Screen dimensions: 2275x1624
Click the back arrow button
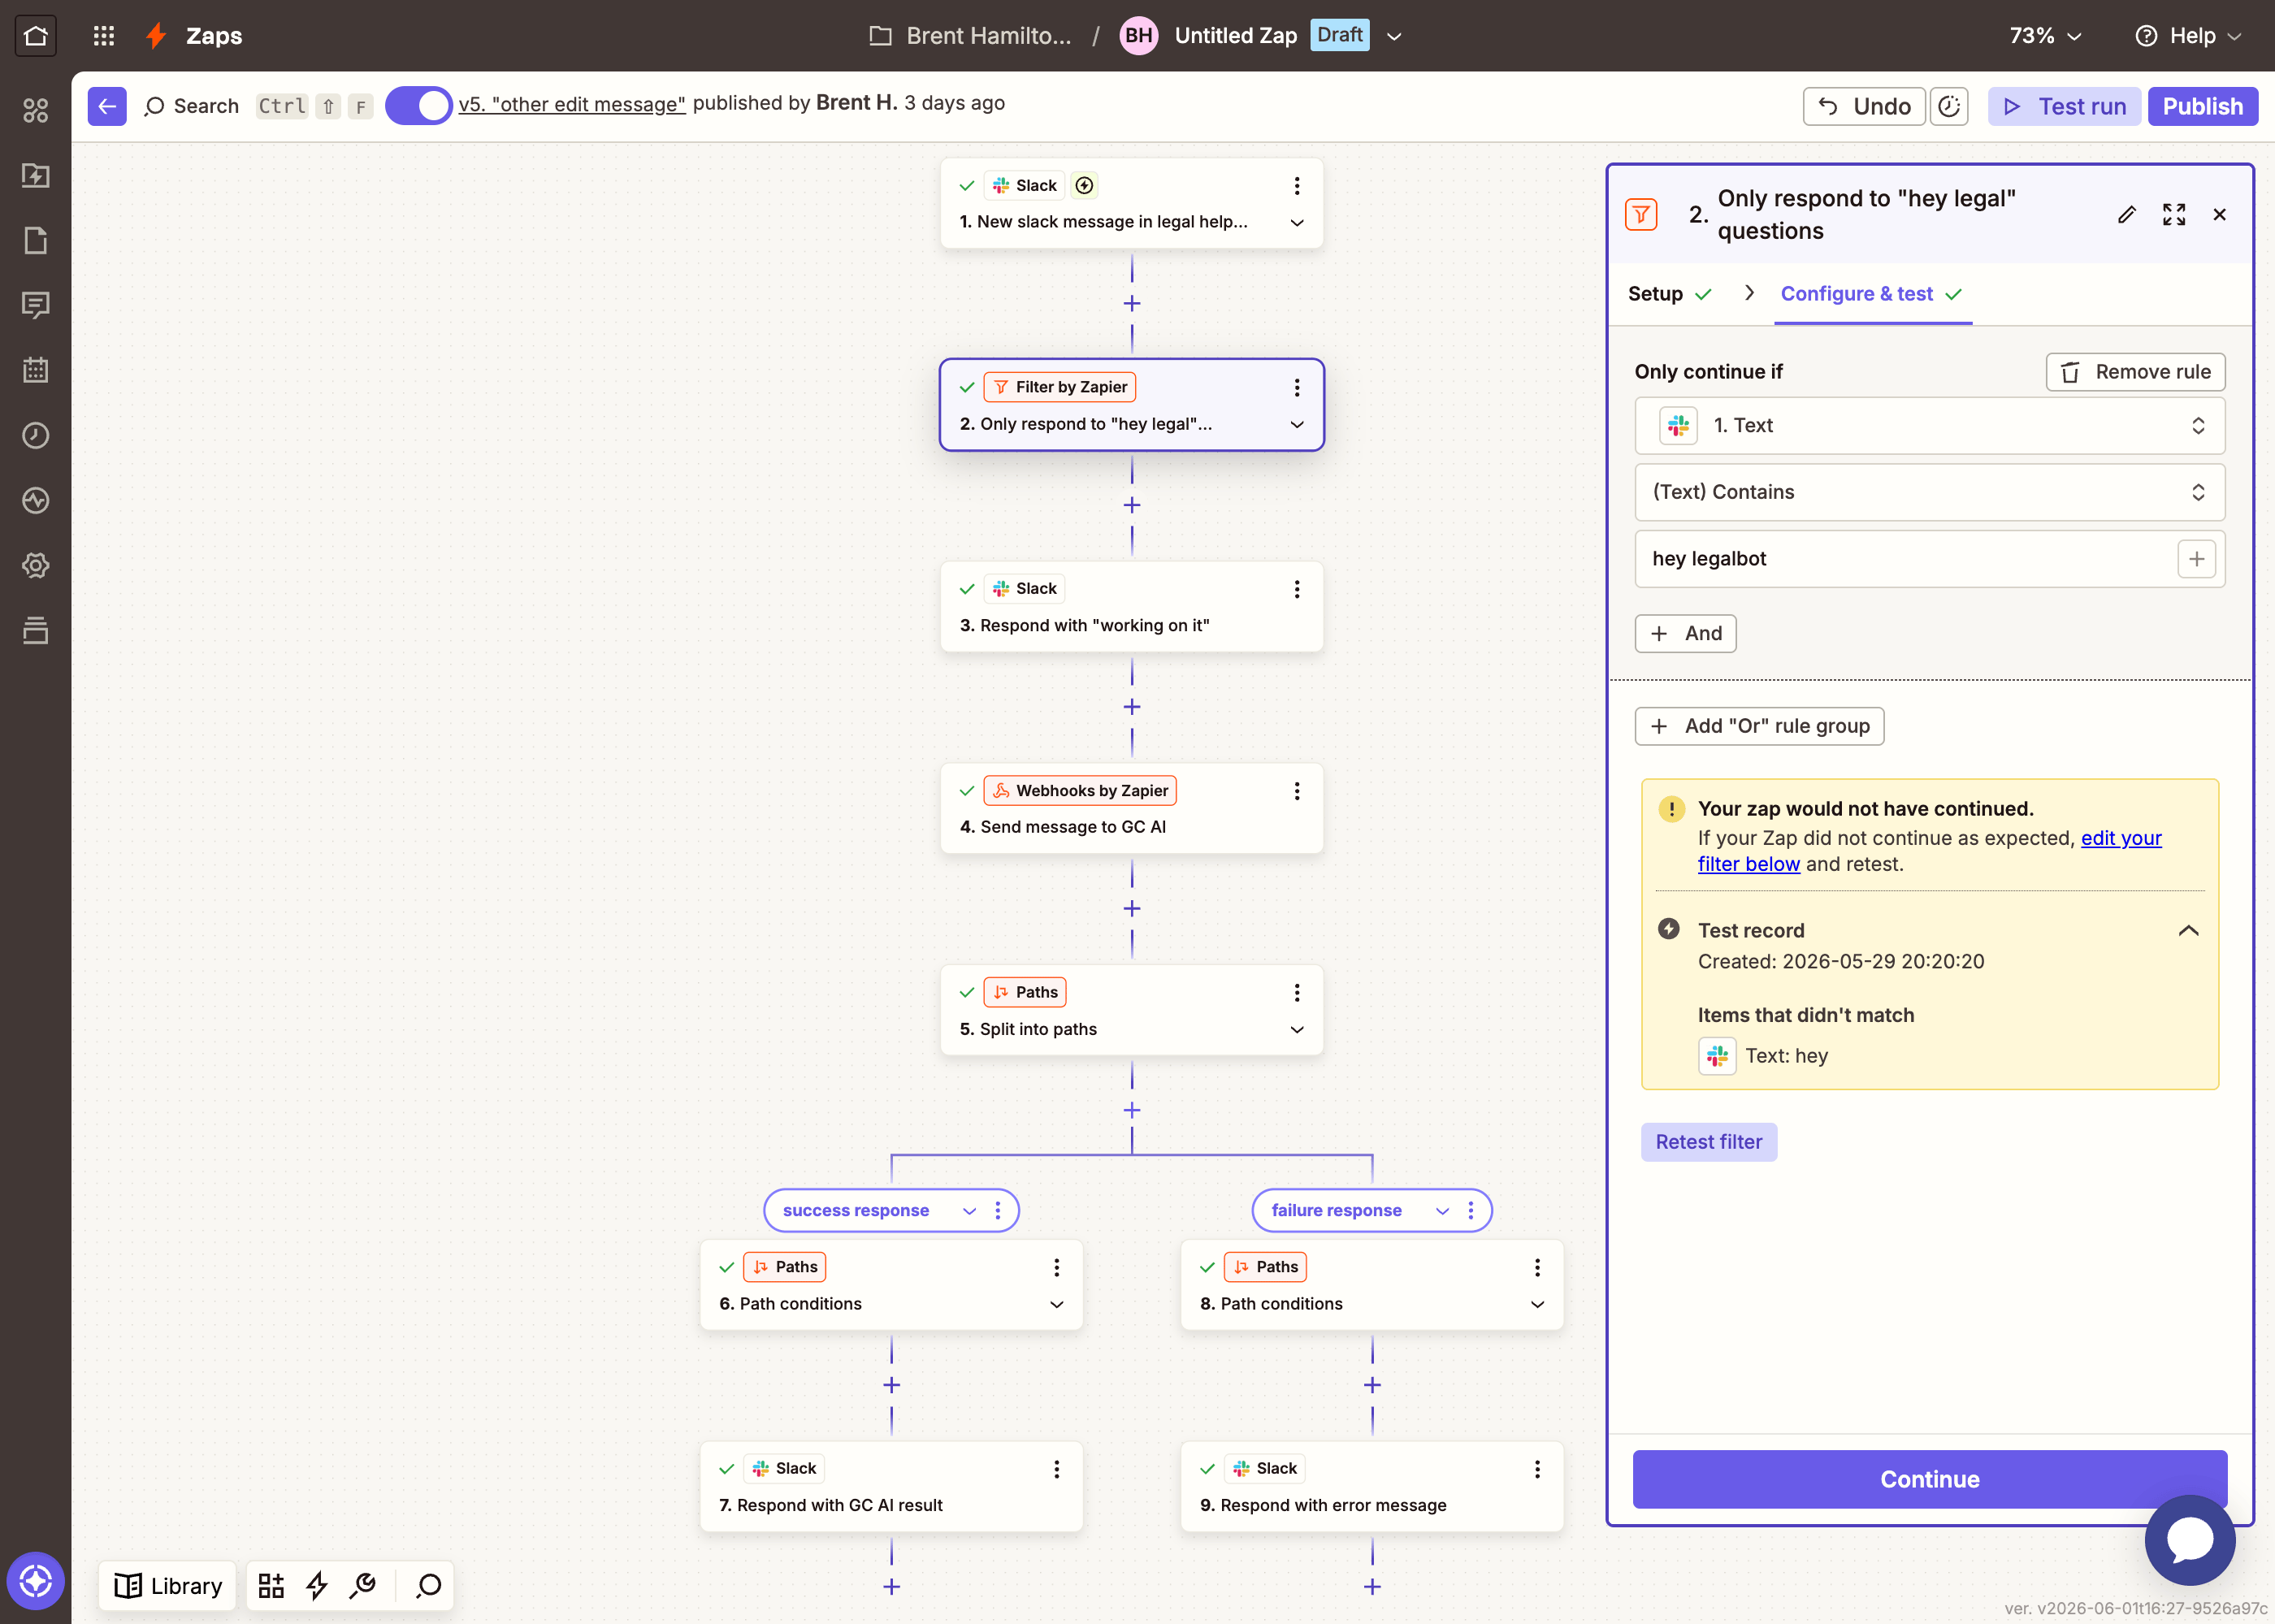107,106
